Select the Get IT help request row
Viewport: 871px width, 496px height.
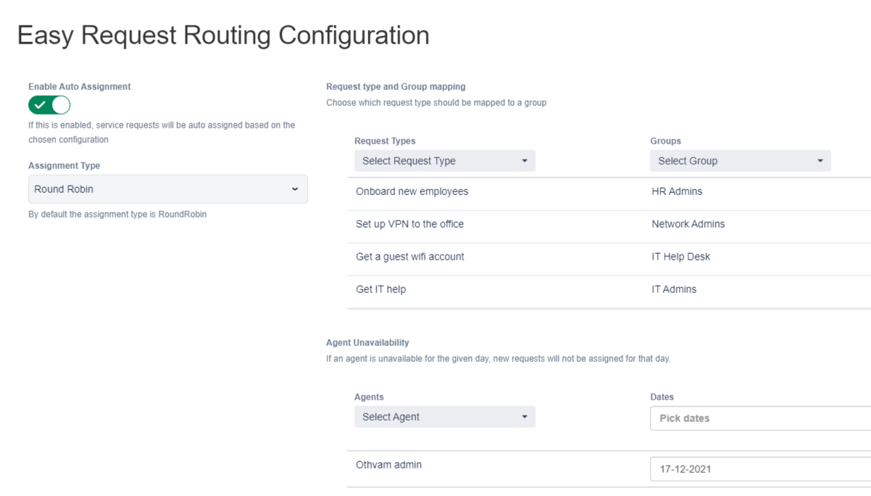pos(381,290)
